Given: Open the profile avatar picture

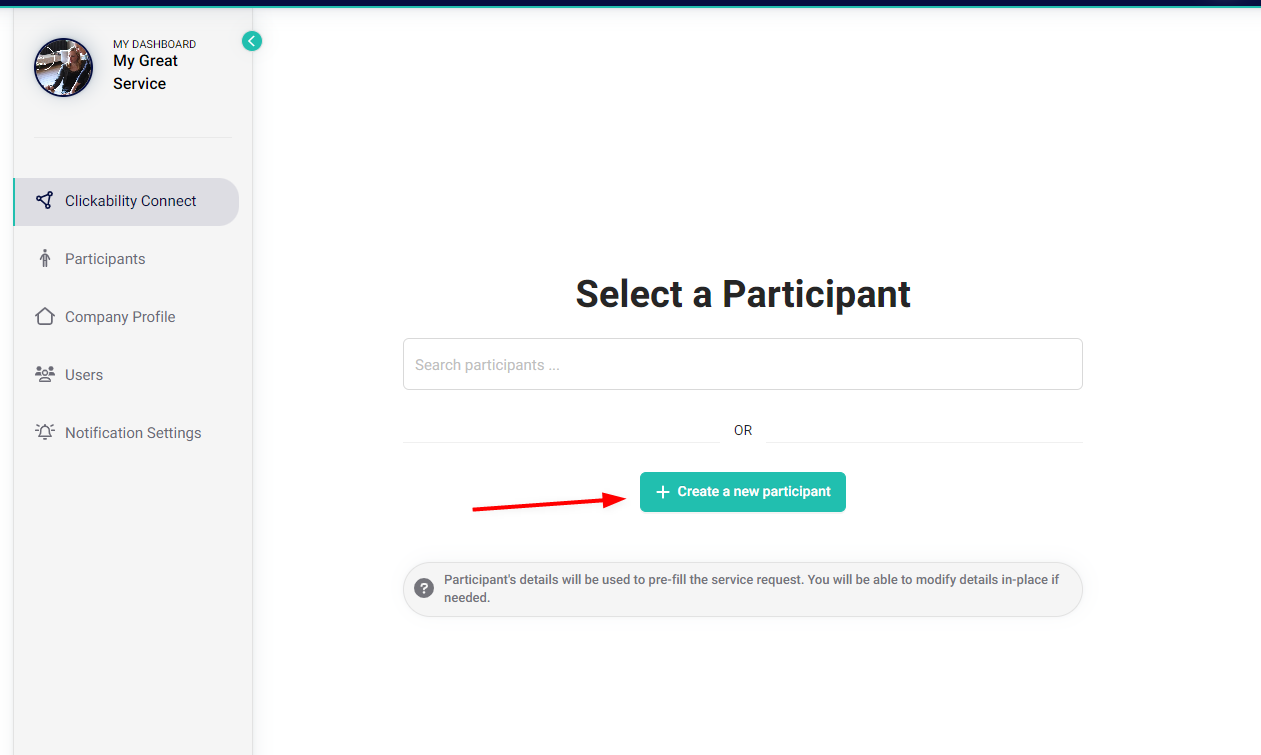Looking at the screenshot, I should click(x=63, y=67).
